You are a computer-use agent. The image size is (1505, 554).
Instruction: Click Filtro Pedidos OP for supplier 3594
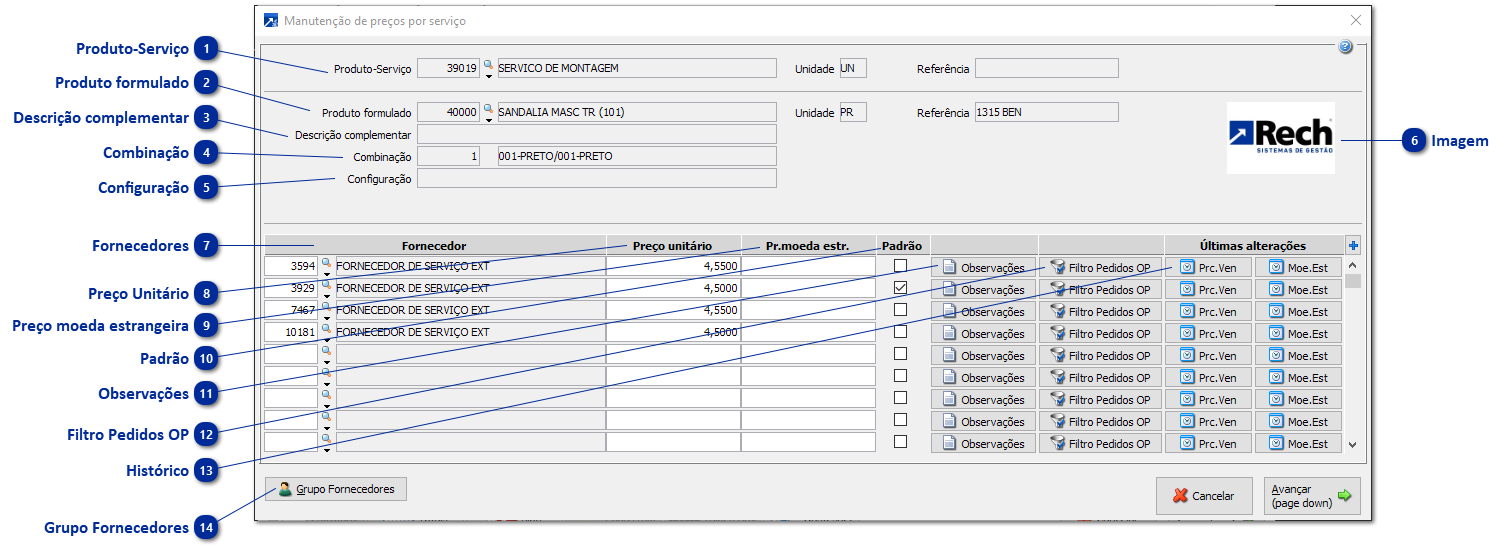(x=1100, y=268)
